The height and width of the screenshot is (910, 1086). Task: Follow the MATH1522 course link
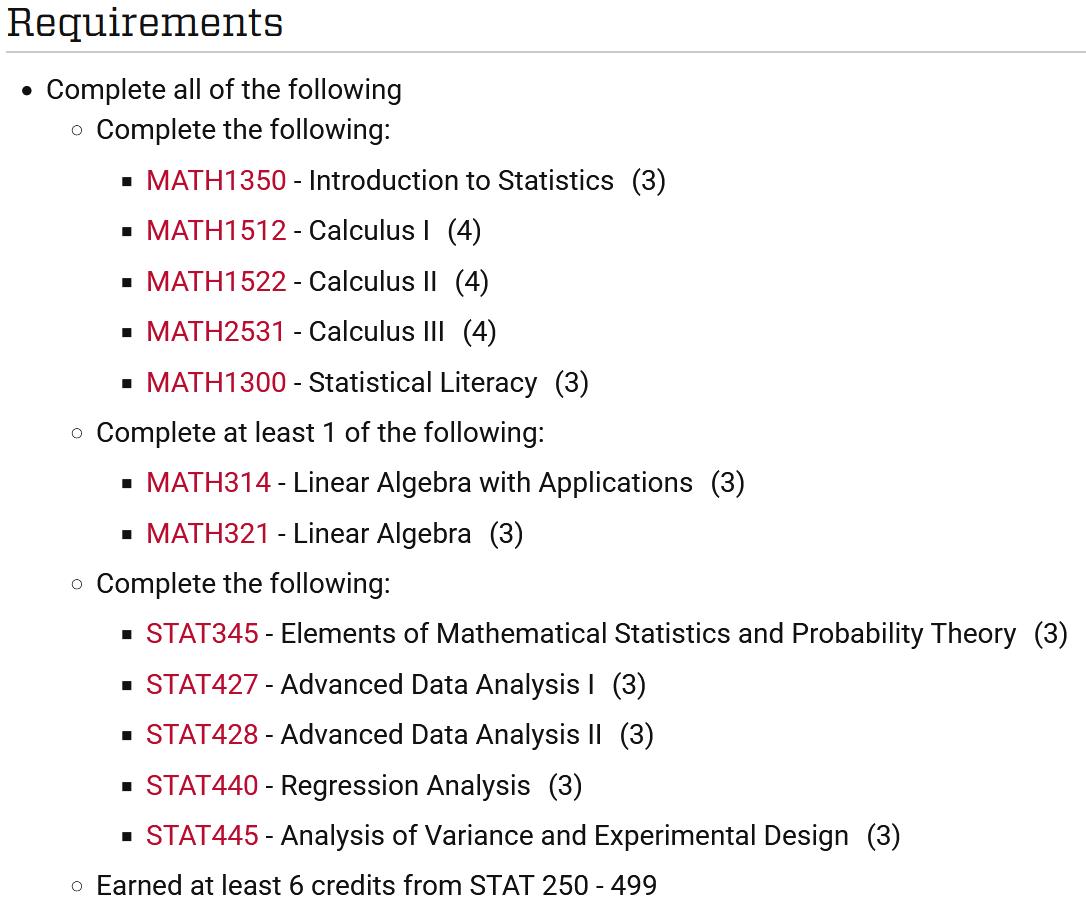coord(216,282)
